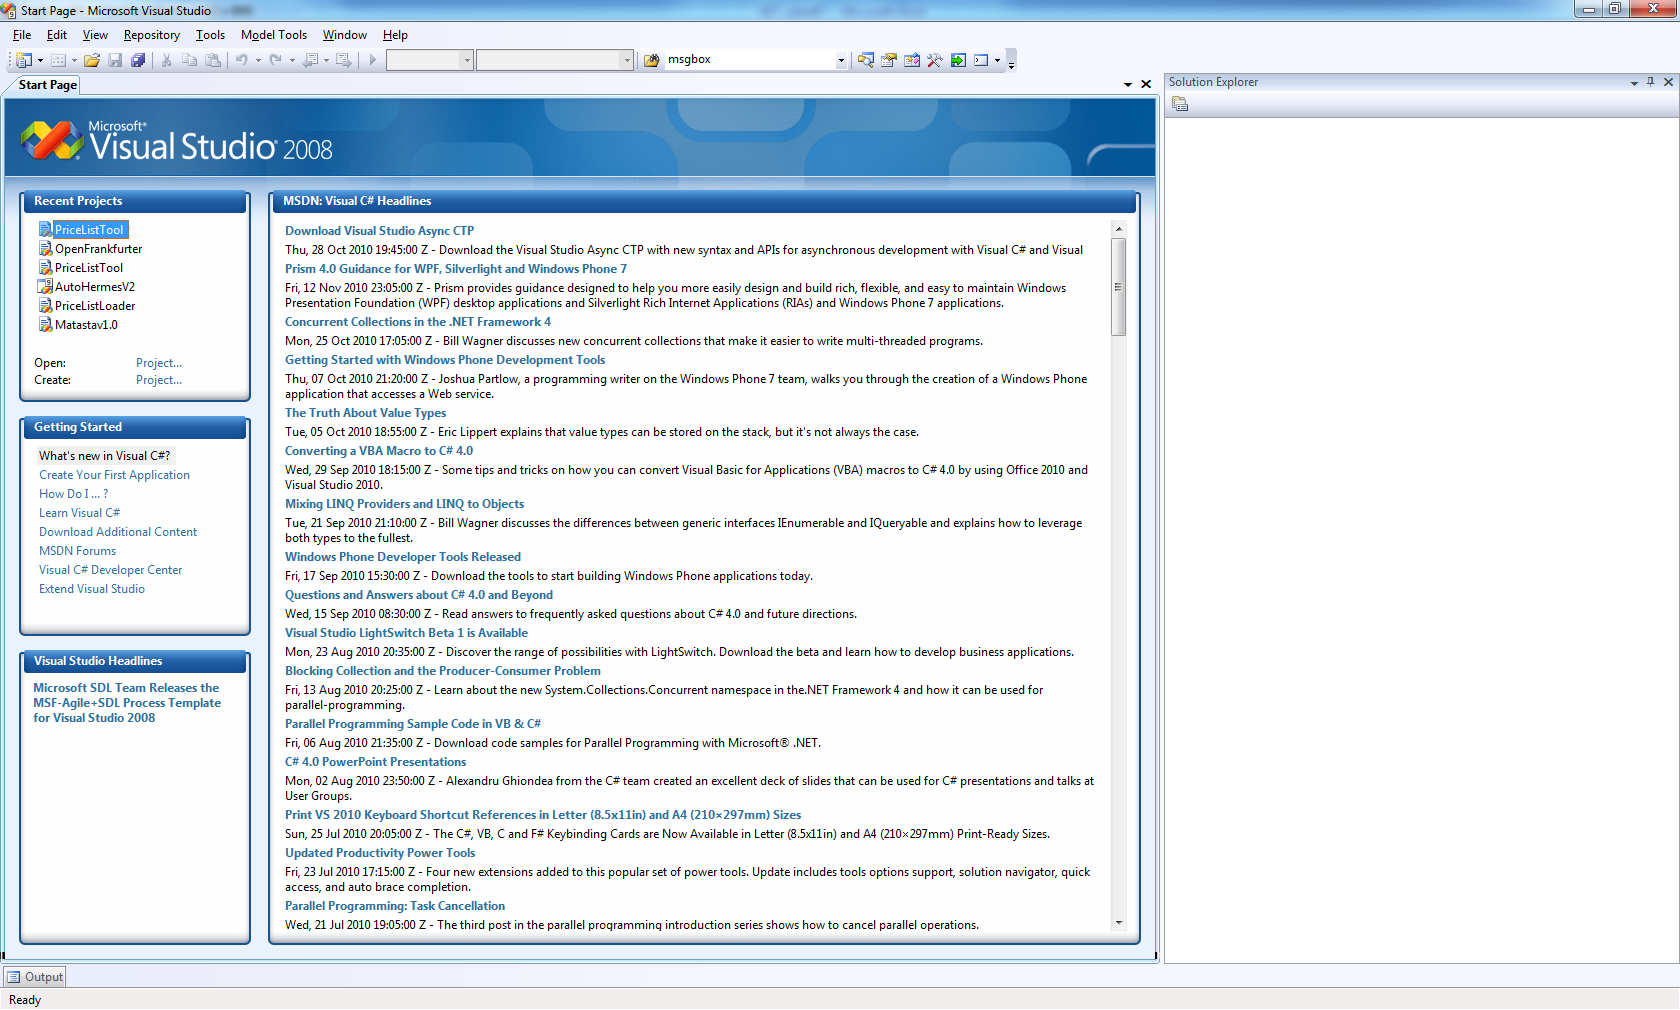Expand the Redo history dropdown arrow
Viewport: 1680px width, 1010px height.
[292, 60]
